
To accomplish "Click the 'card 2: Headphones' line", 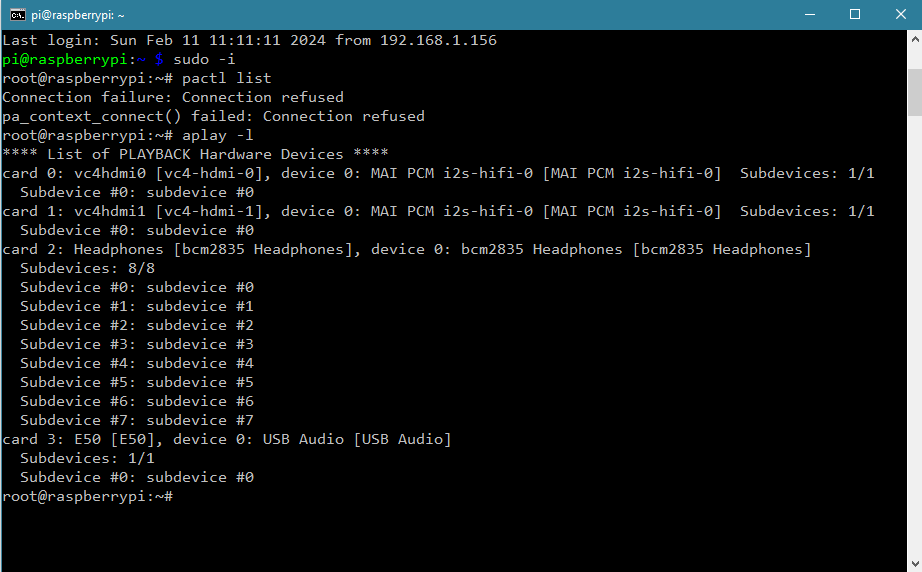I will coord(406,249).
